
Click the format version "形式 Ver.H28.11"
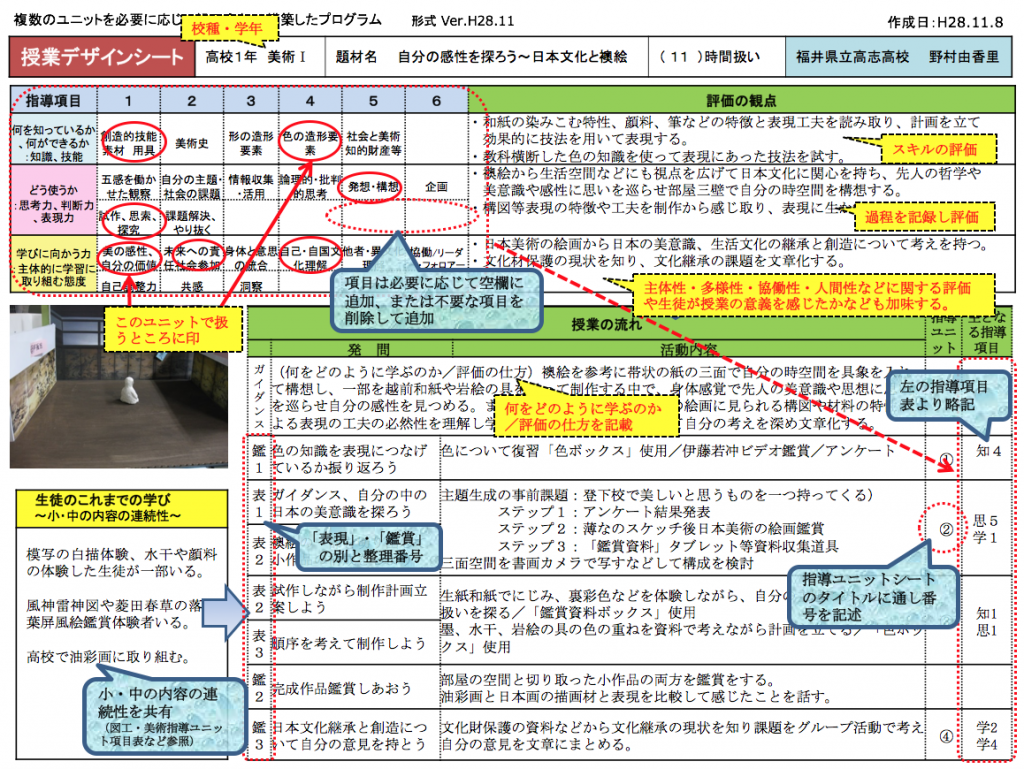pyautogui.click(x=462, y=21)
